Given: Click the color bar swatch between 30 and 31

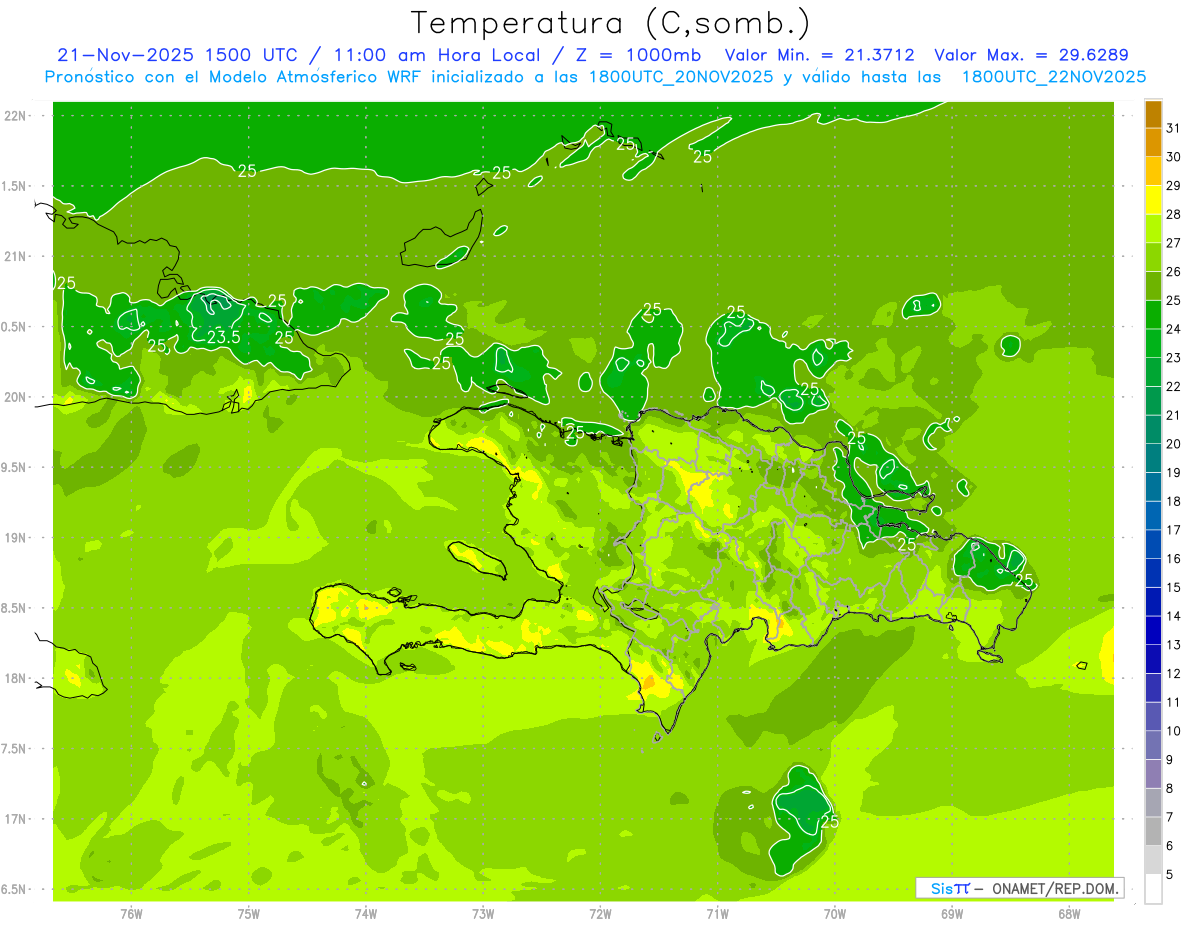Looking at the screenshot, I should coord(1153,143).
